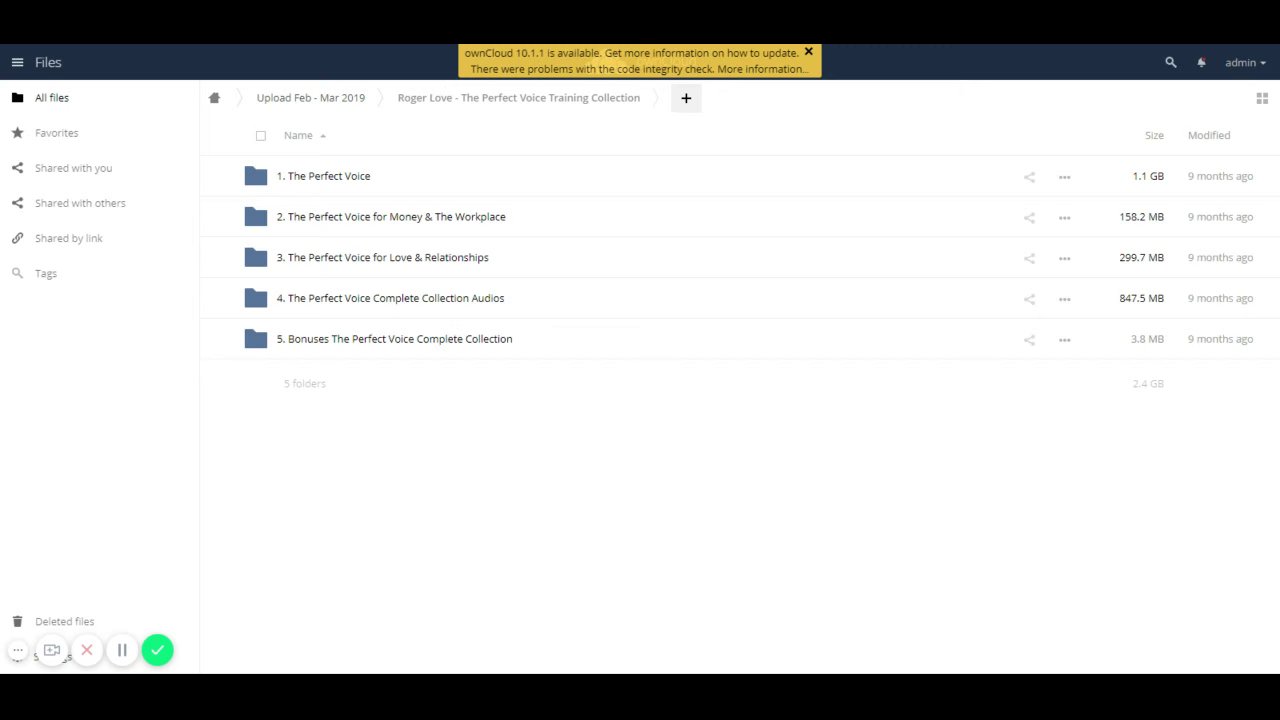Share '5. Bonuses' folder
Screen dimensions: 1280x720
1029,340
